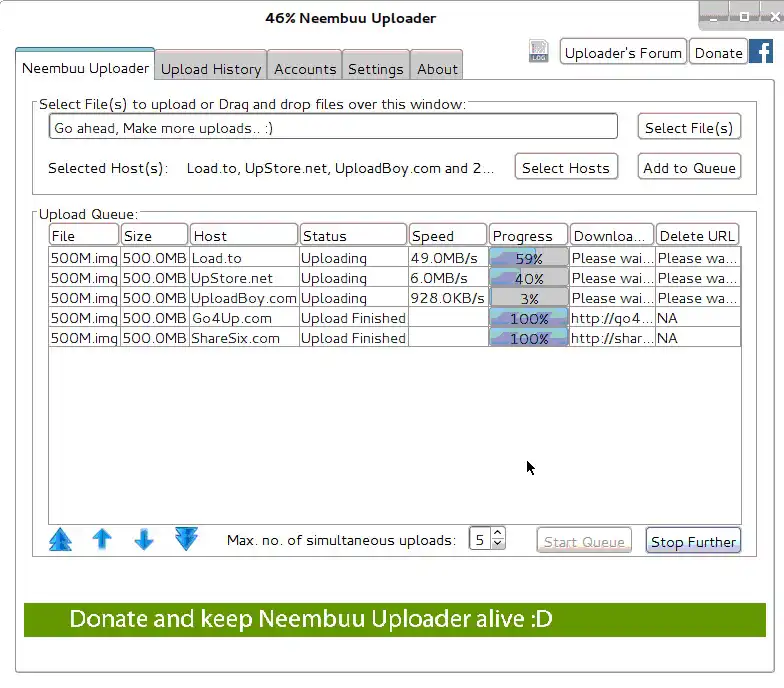Move selected upload up one position
This screenshot has width=784, height=688.
(102, 540)
